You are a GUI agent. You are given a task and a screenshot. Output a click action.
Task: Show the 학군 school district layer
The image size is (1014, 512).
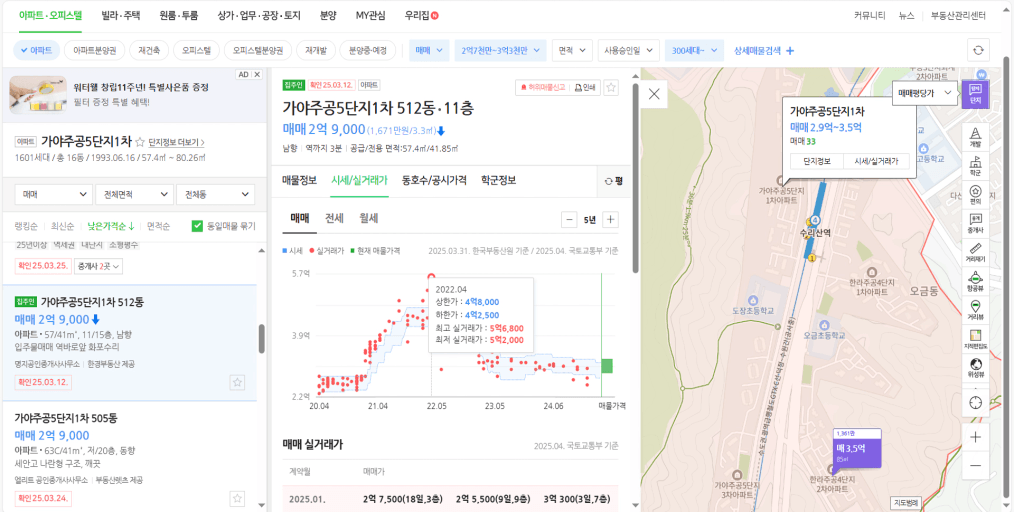pyautogui.click(x=975, y=165)
